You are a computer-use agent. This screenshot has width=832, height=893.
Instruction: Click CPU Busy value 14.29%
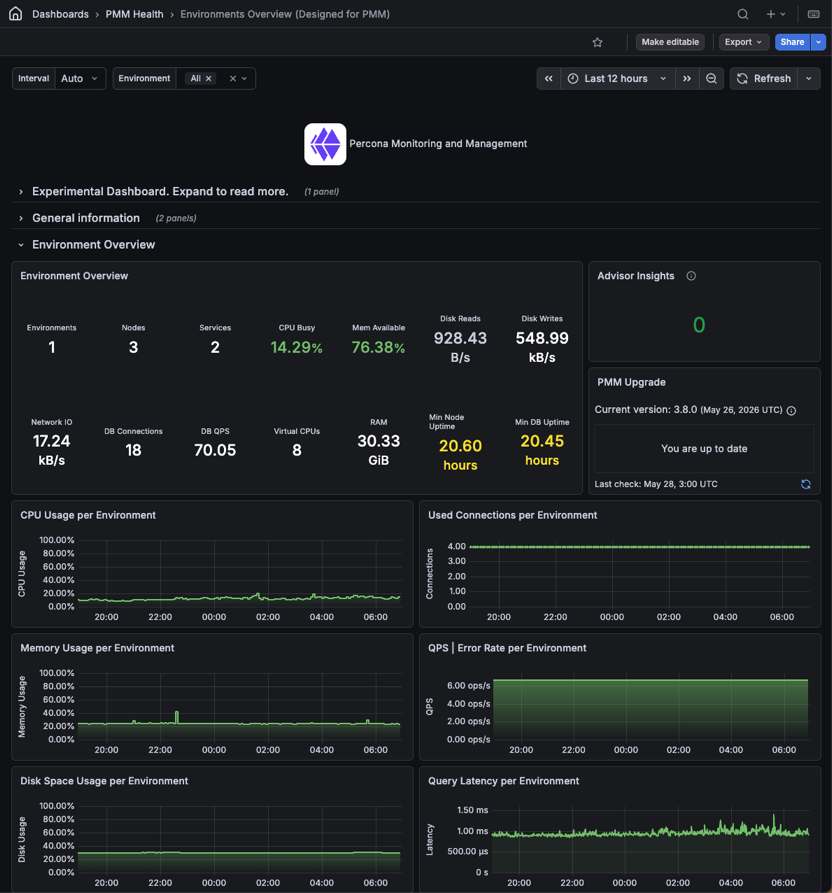(296, 347)
